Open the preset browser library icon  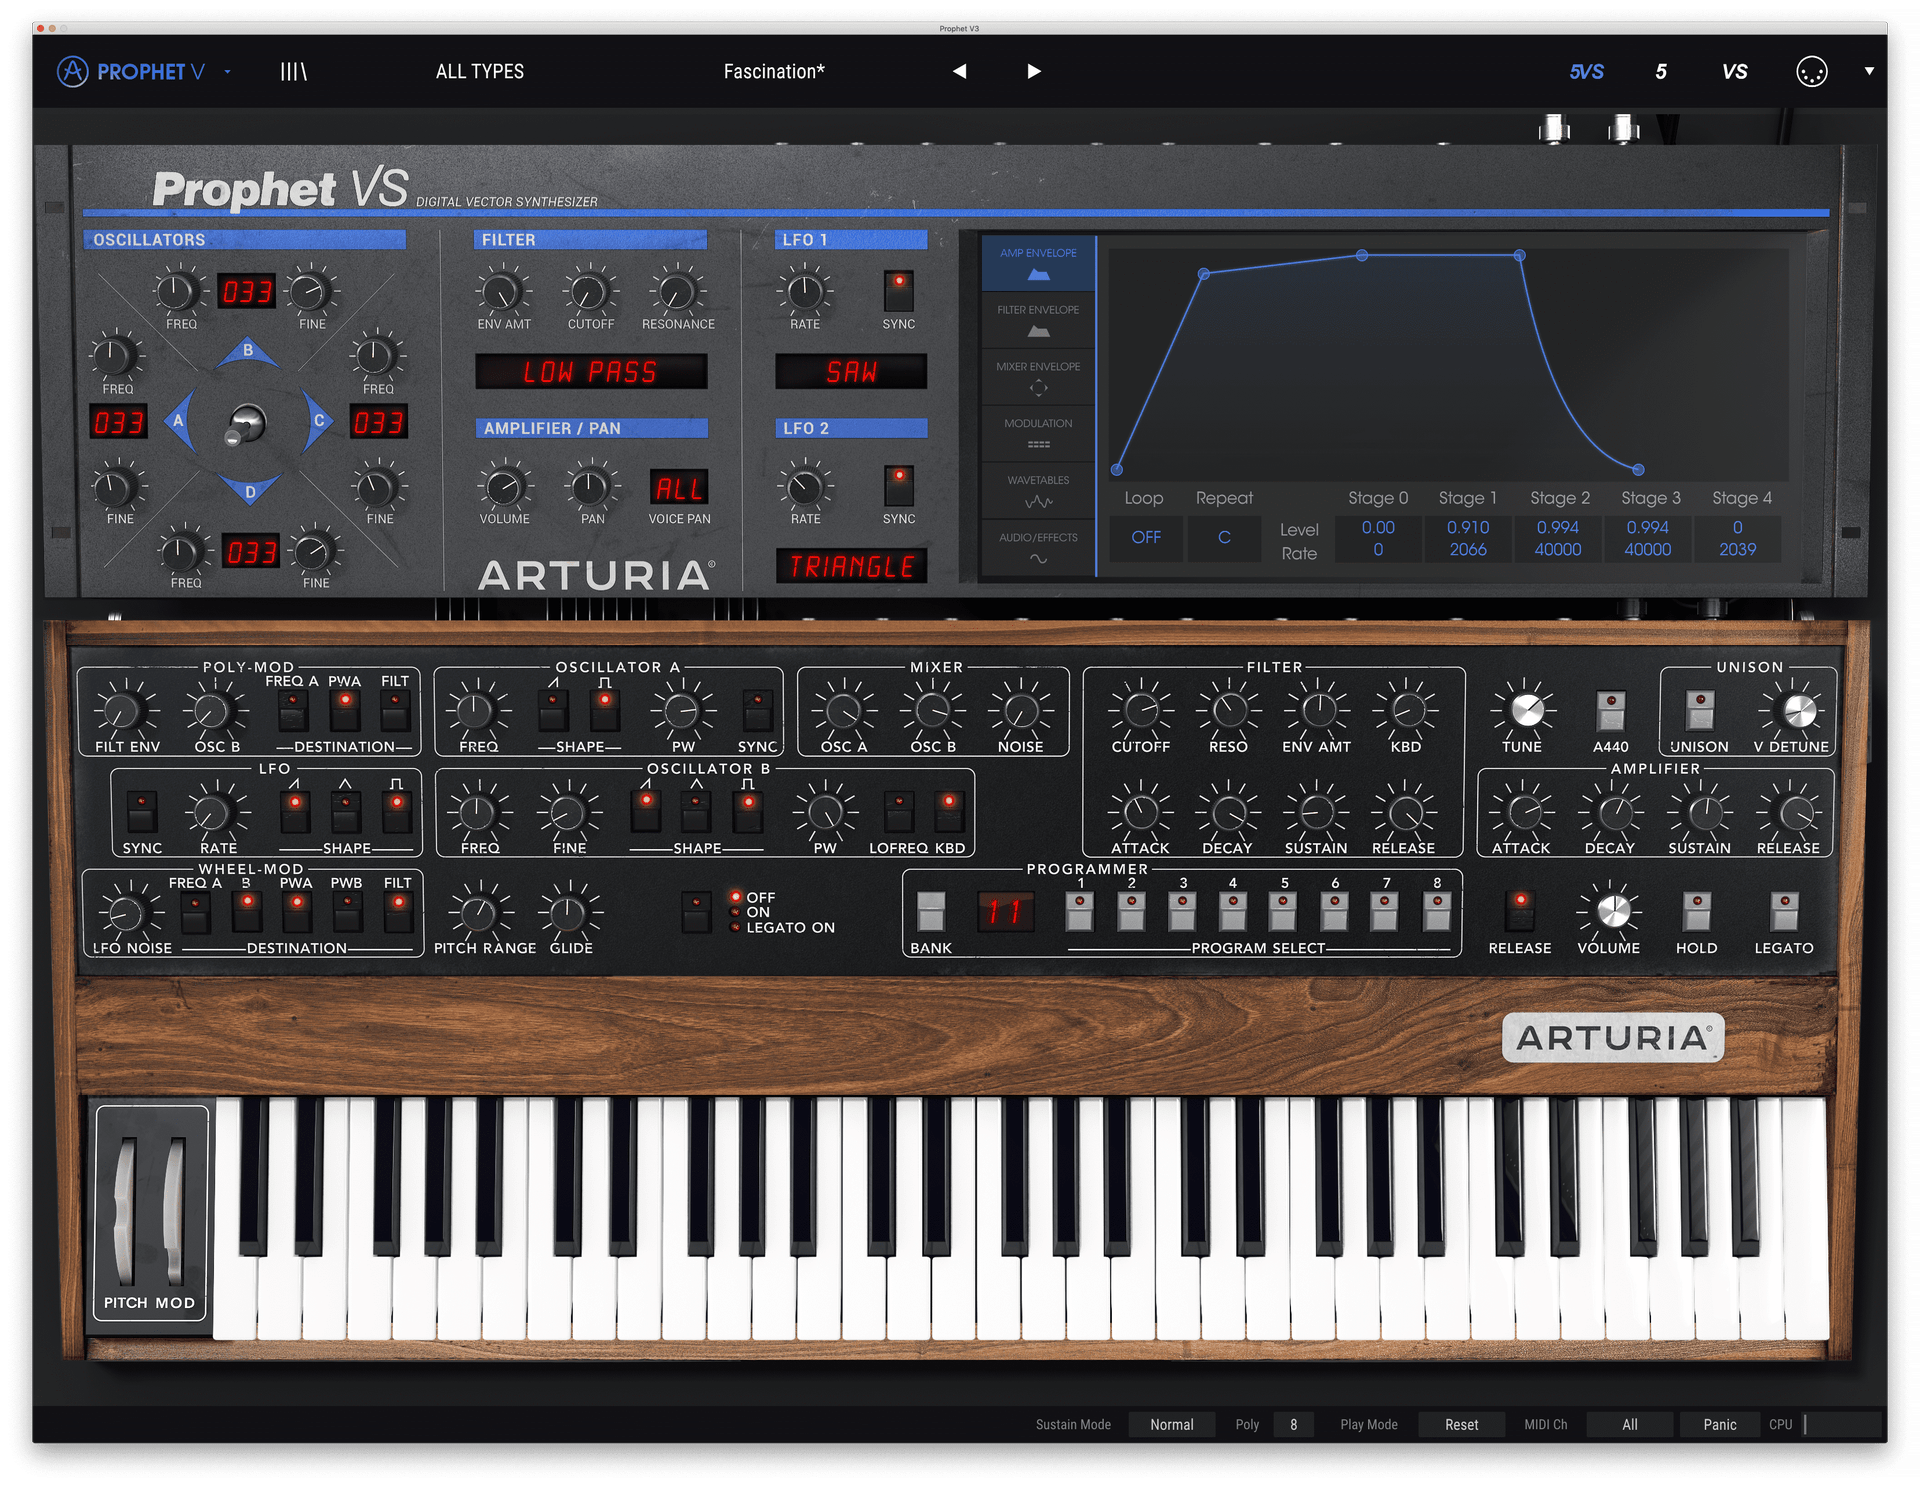[293, 71]
